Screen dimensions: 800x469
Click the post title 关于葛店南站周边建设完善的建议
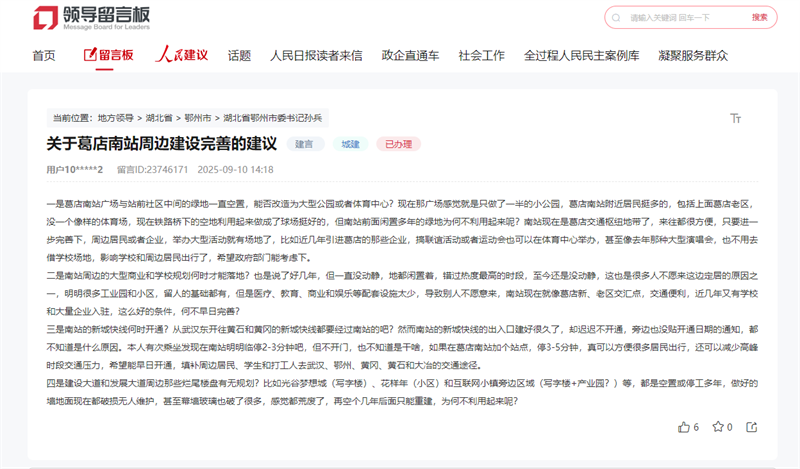(x=162, y=144)
